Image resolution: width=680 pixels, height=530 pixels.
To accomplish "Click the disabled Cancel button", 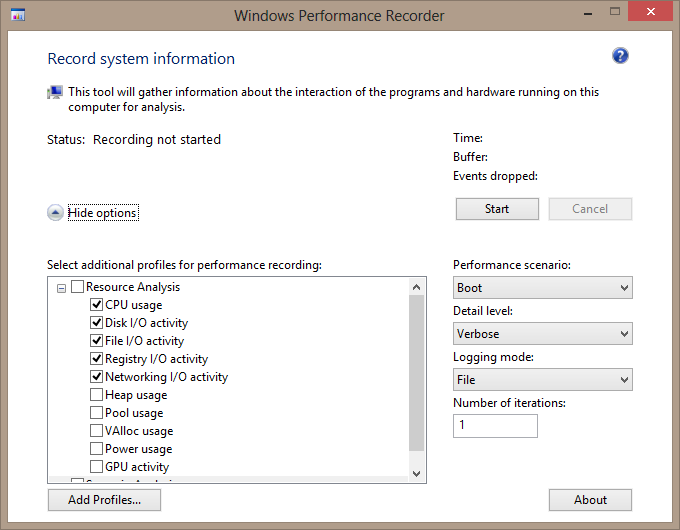I will [590, 209].
